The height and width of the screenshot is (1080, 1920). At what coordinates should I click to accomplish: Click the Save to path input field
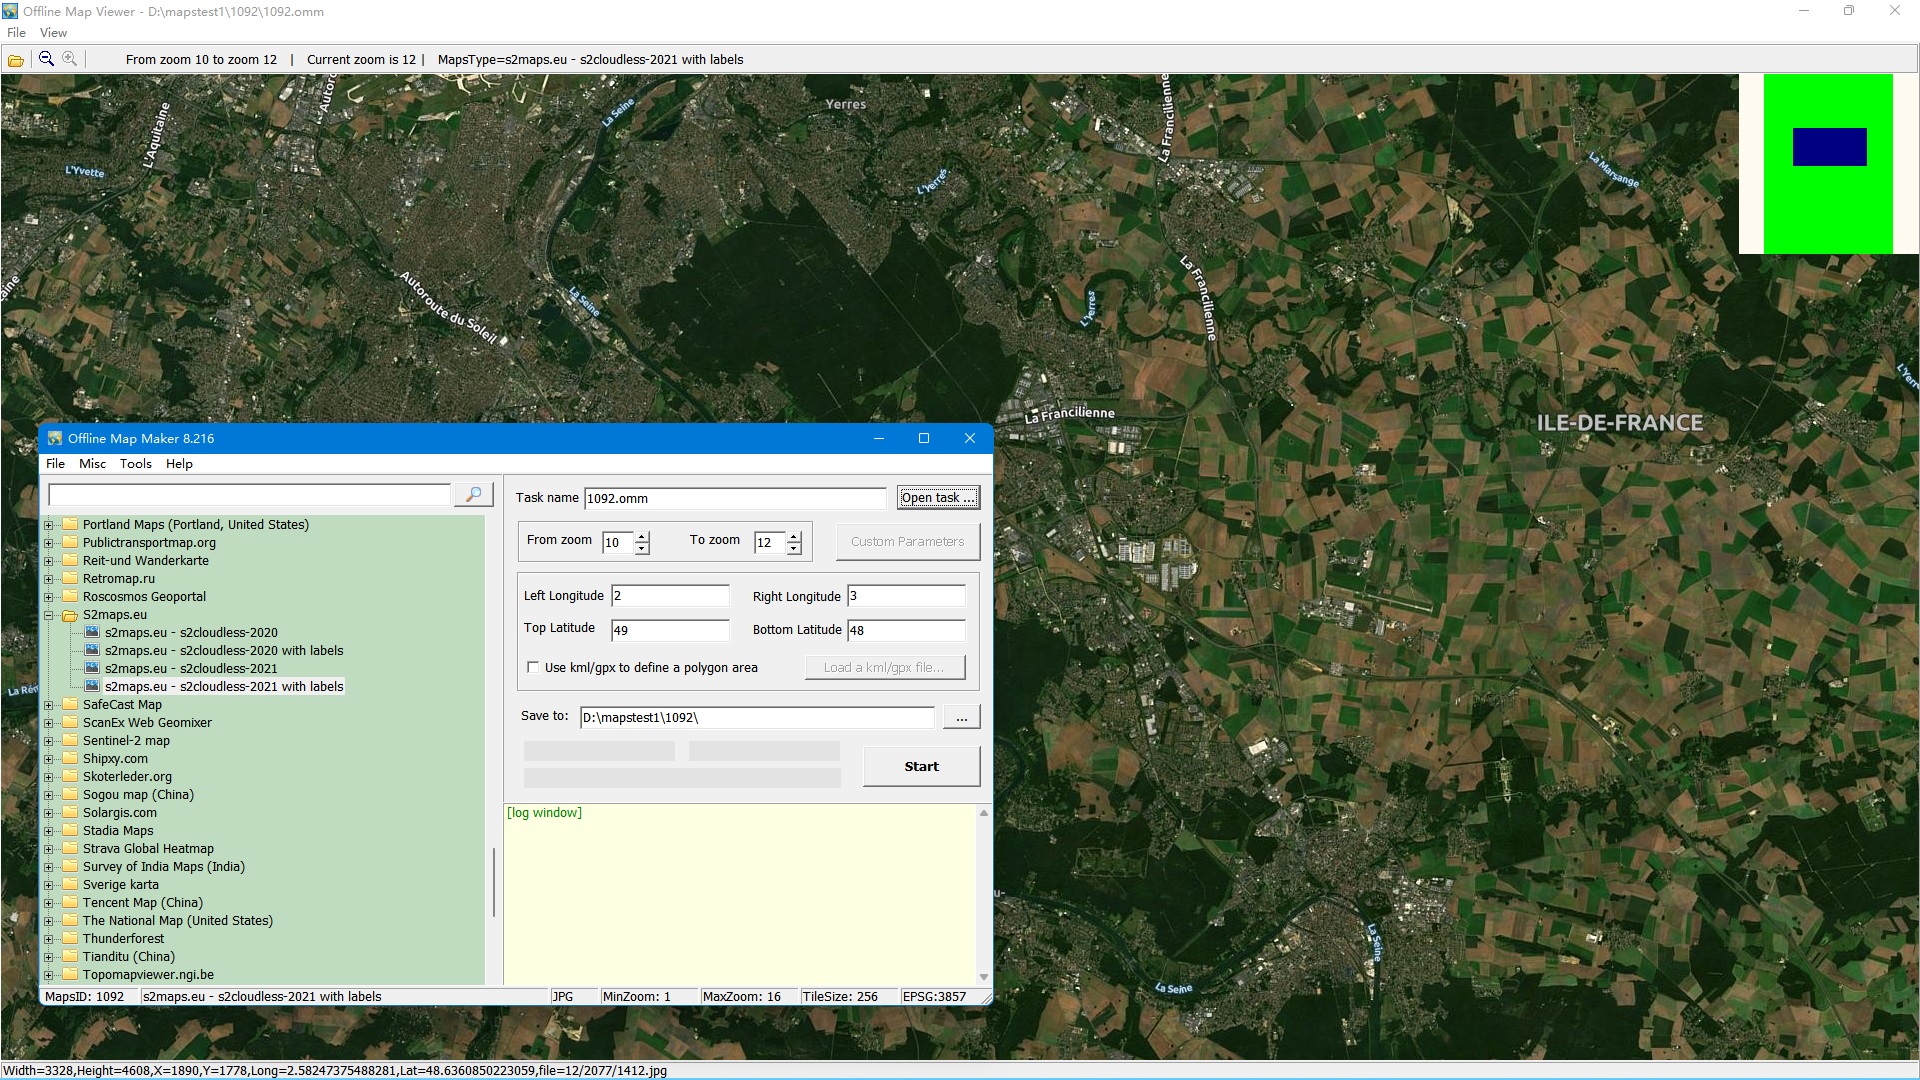click(757, 718)
